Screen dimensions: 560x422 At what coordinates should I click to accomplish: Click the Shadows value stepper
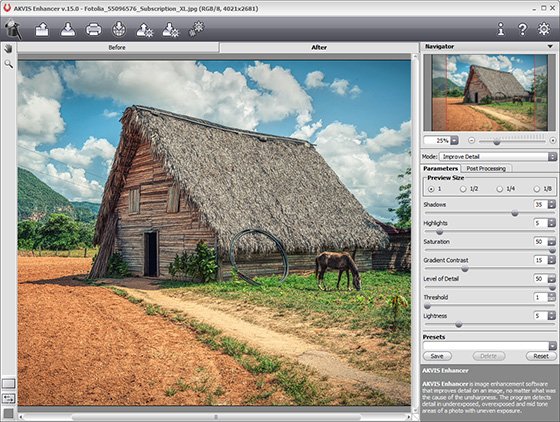pos(552,205)
